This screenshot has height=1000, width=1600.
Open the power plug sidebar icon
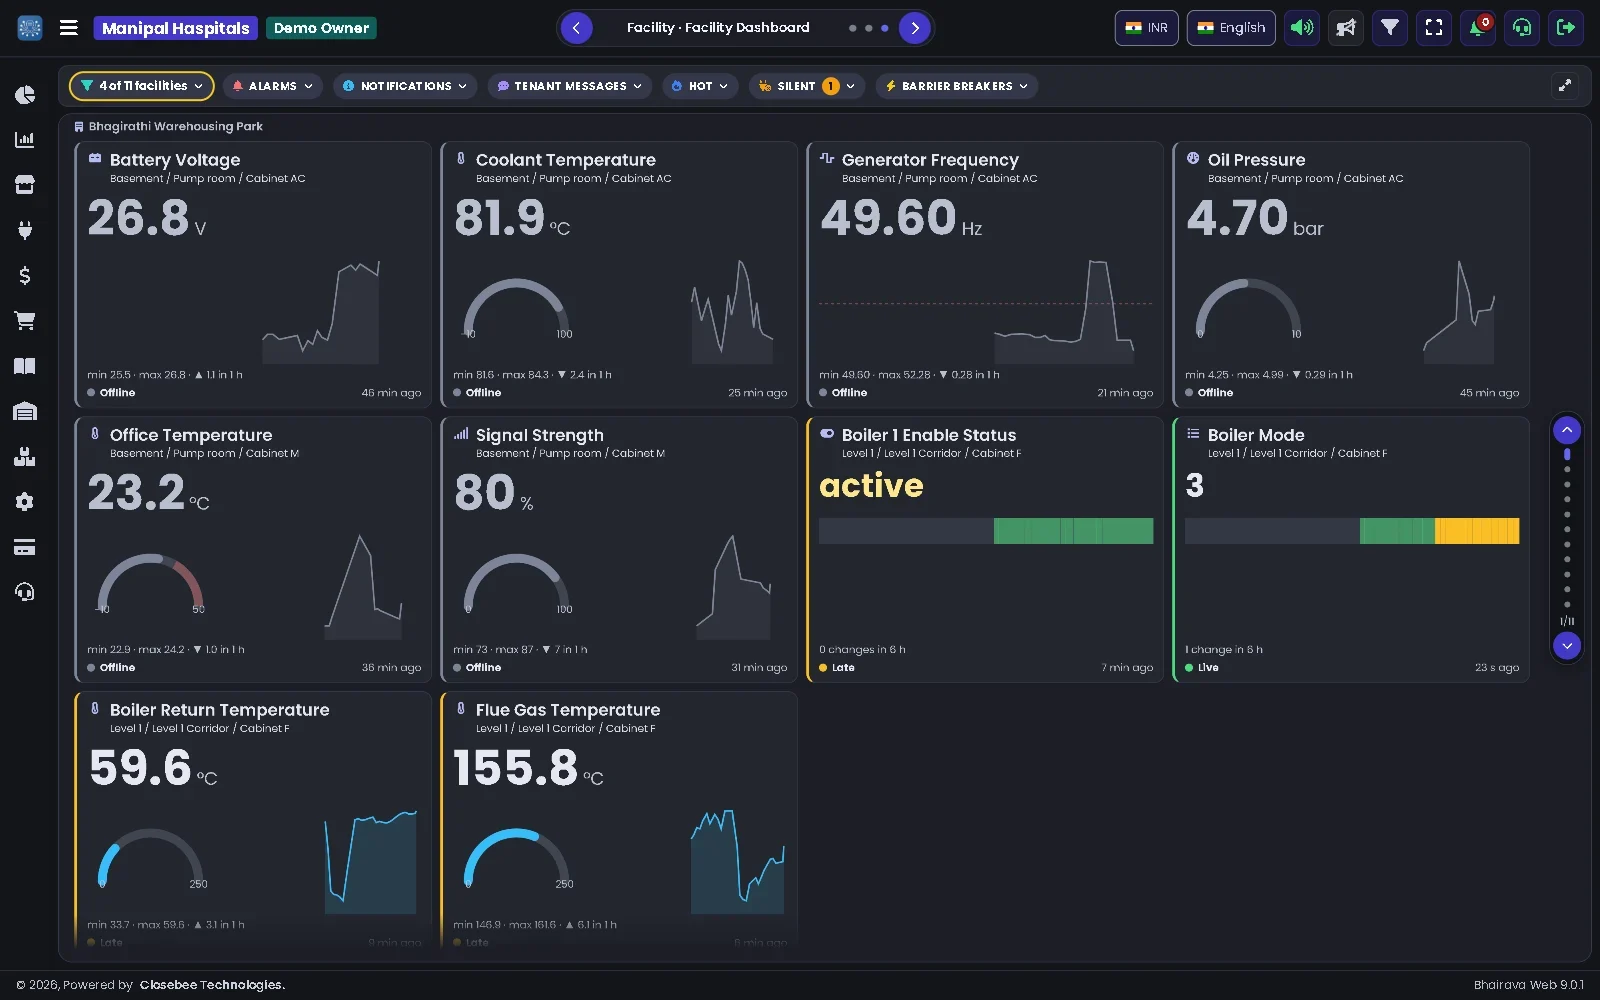pyautogui.click(x=25, y=230)
